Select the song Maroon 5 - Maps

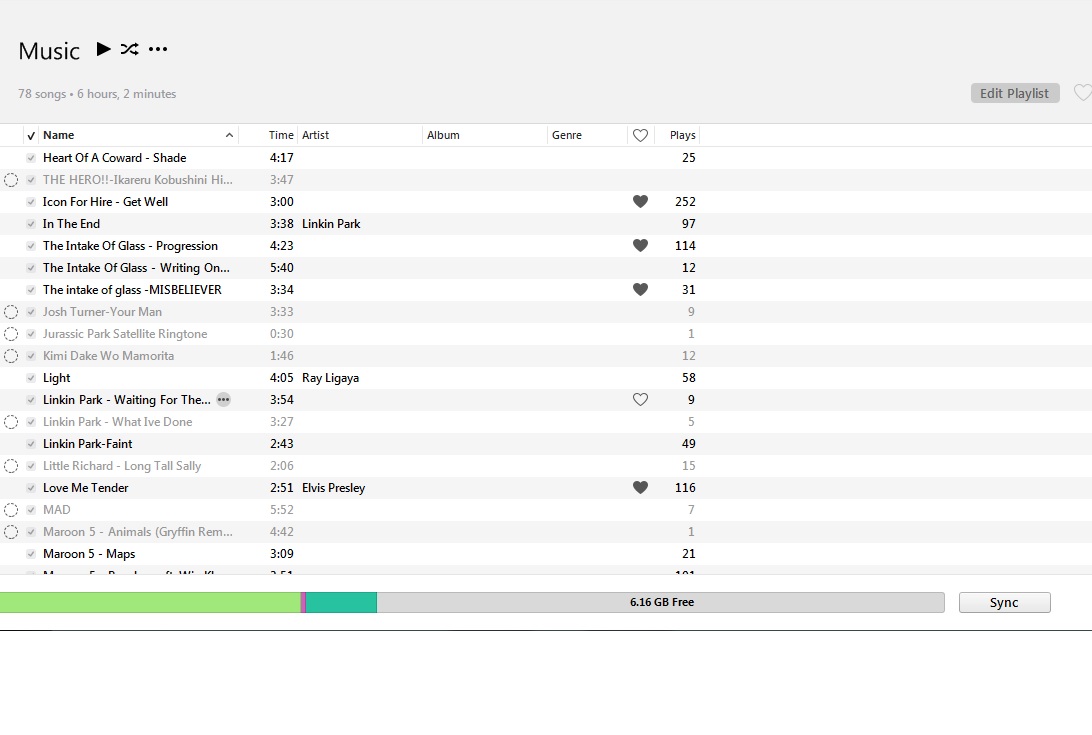pos(89,554)
